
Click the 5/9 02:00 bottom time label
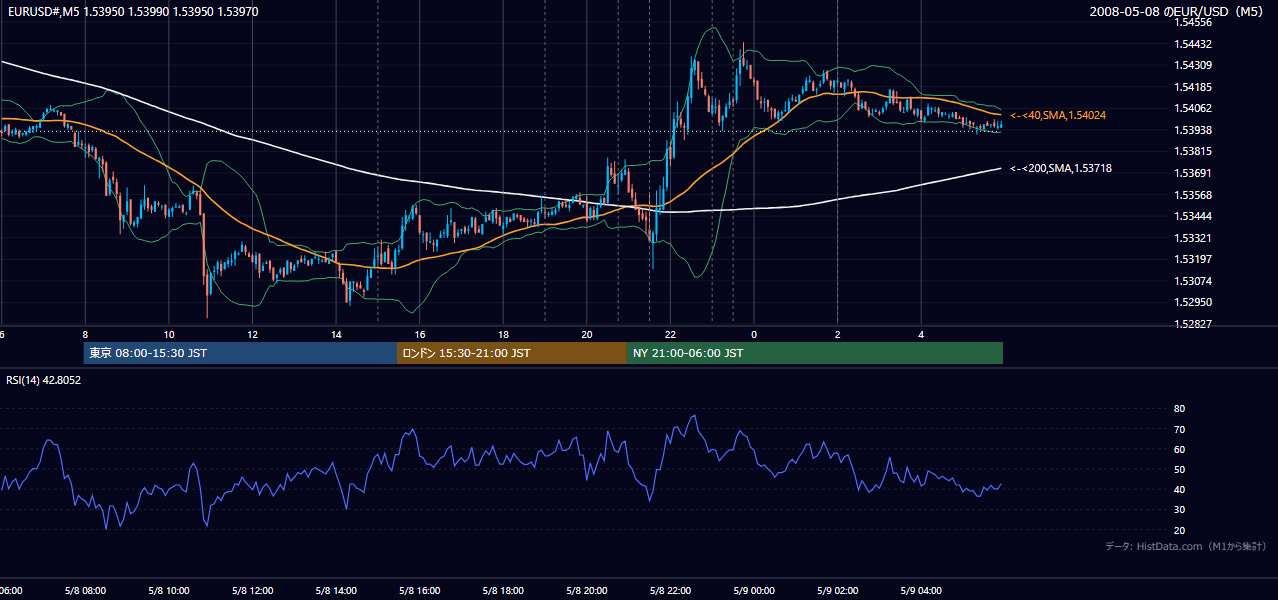(x=838, y=591)
